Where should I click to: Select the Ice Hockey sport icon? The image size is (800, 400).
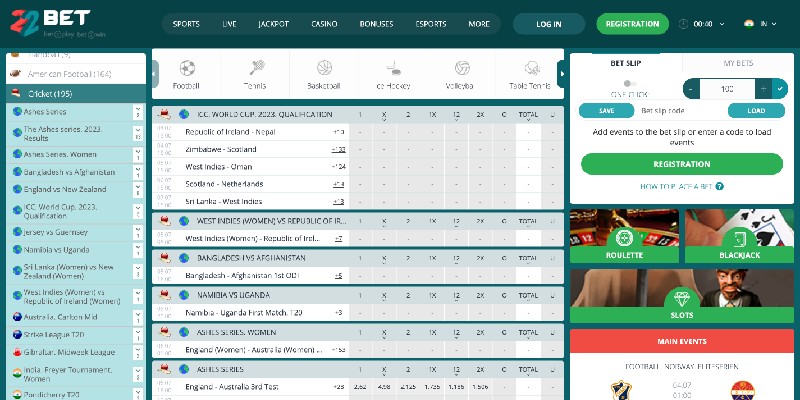click(x=393, y=68)
